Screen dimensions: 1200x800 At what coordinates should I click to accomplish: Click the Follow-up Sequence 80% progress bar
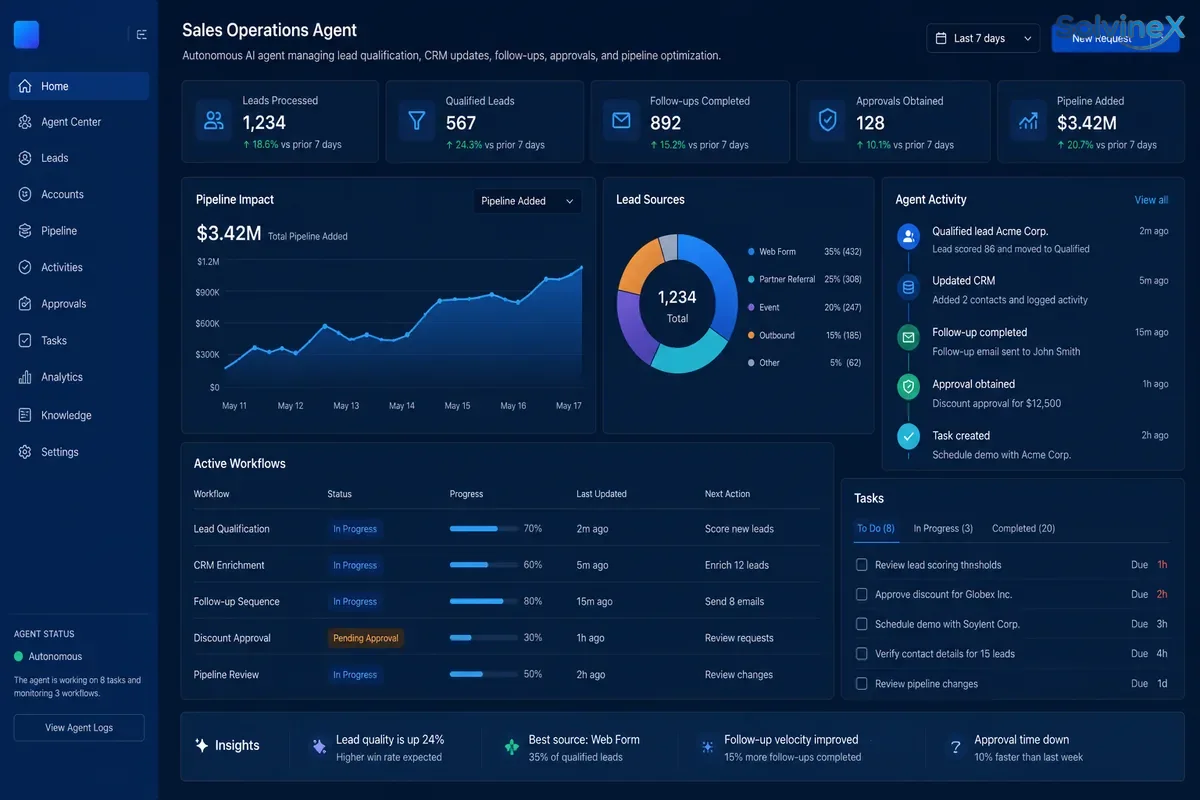pyautogui.click(x=483, y=601)
